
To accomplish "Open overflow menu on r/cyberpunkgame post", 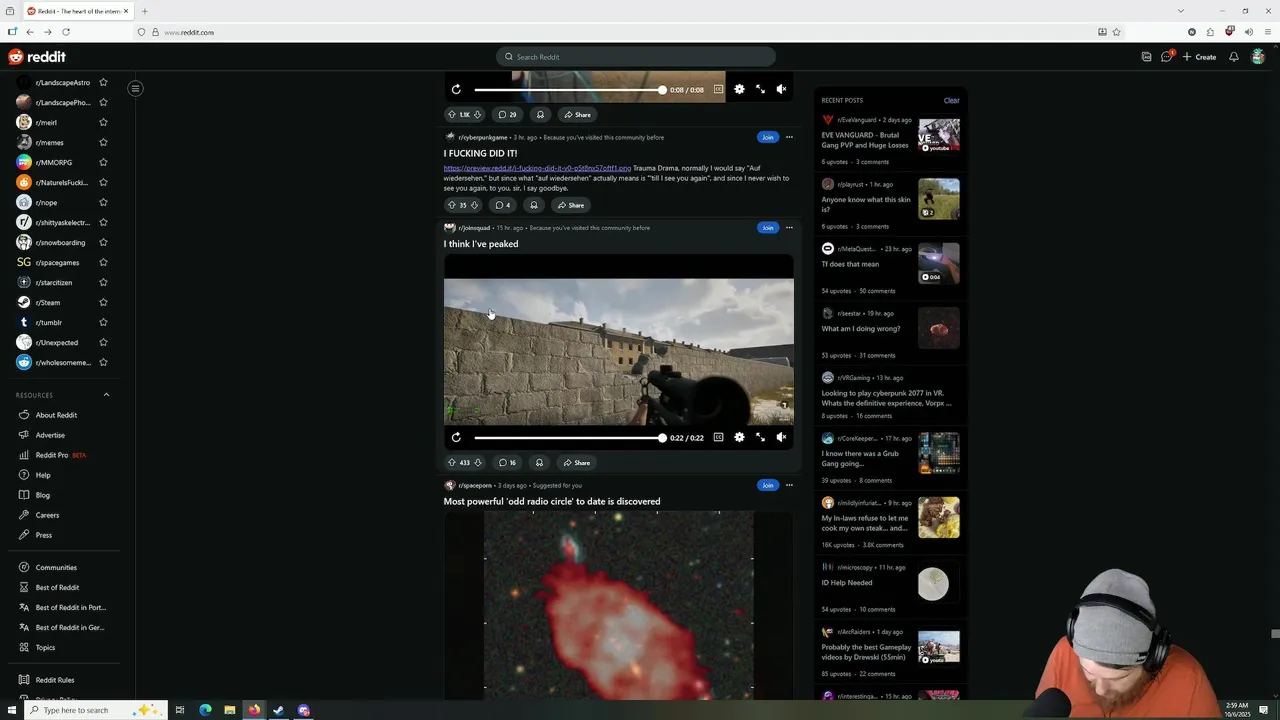I will tap(789, 137).
